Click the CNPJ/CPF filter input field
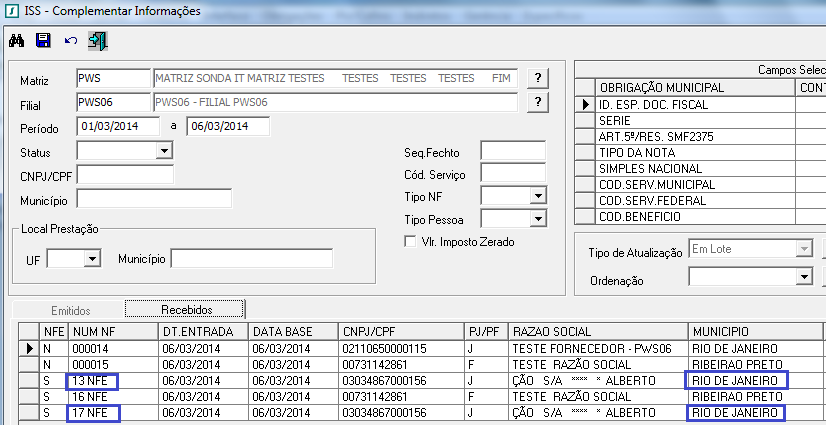This screenshot has height=425, width=826. click(x=125, y=175)
